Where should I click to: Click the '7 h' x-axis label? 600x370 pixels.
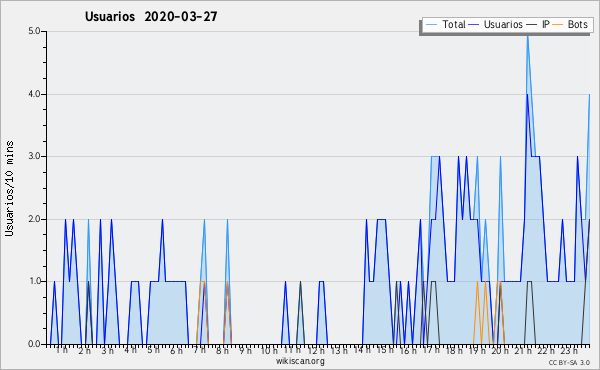(x=199, y=350)
